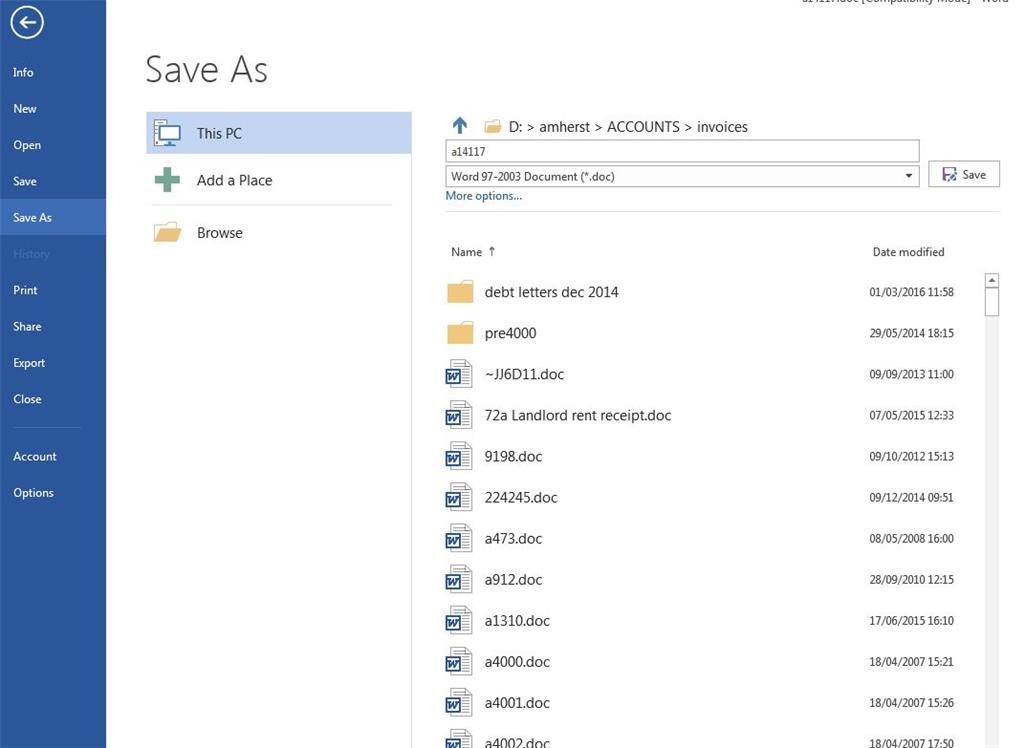Viewport: 1024px width, 748px height.
Task: Click invoices in the breadcrumb path
Action: click(722, 127)
